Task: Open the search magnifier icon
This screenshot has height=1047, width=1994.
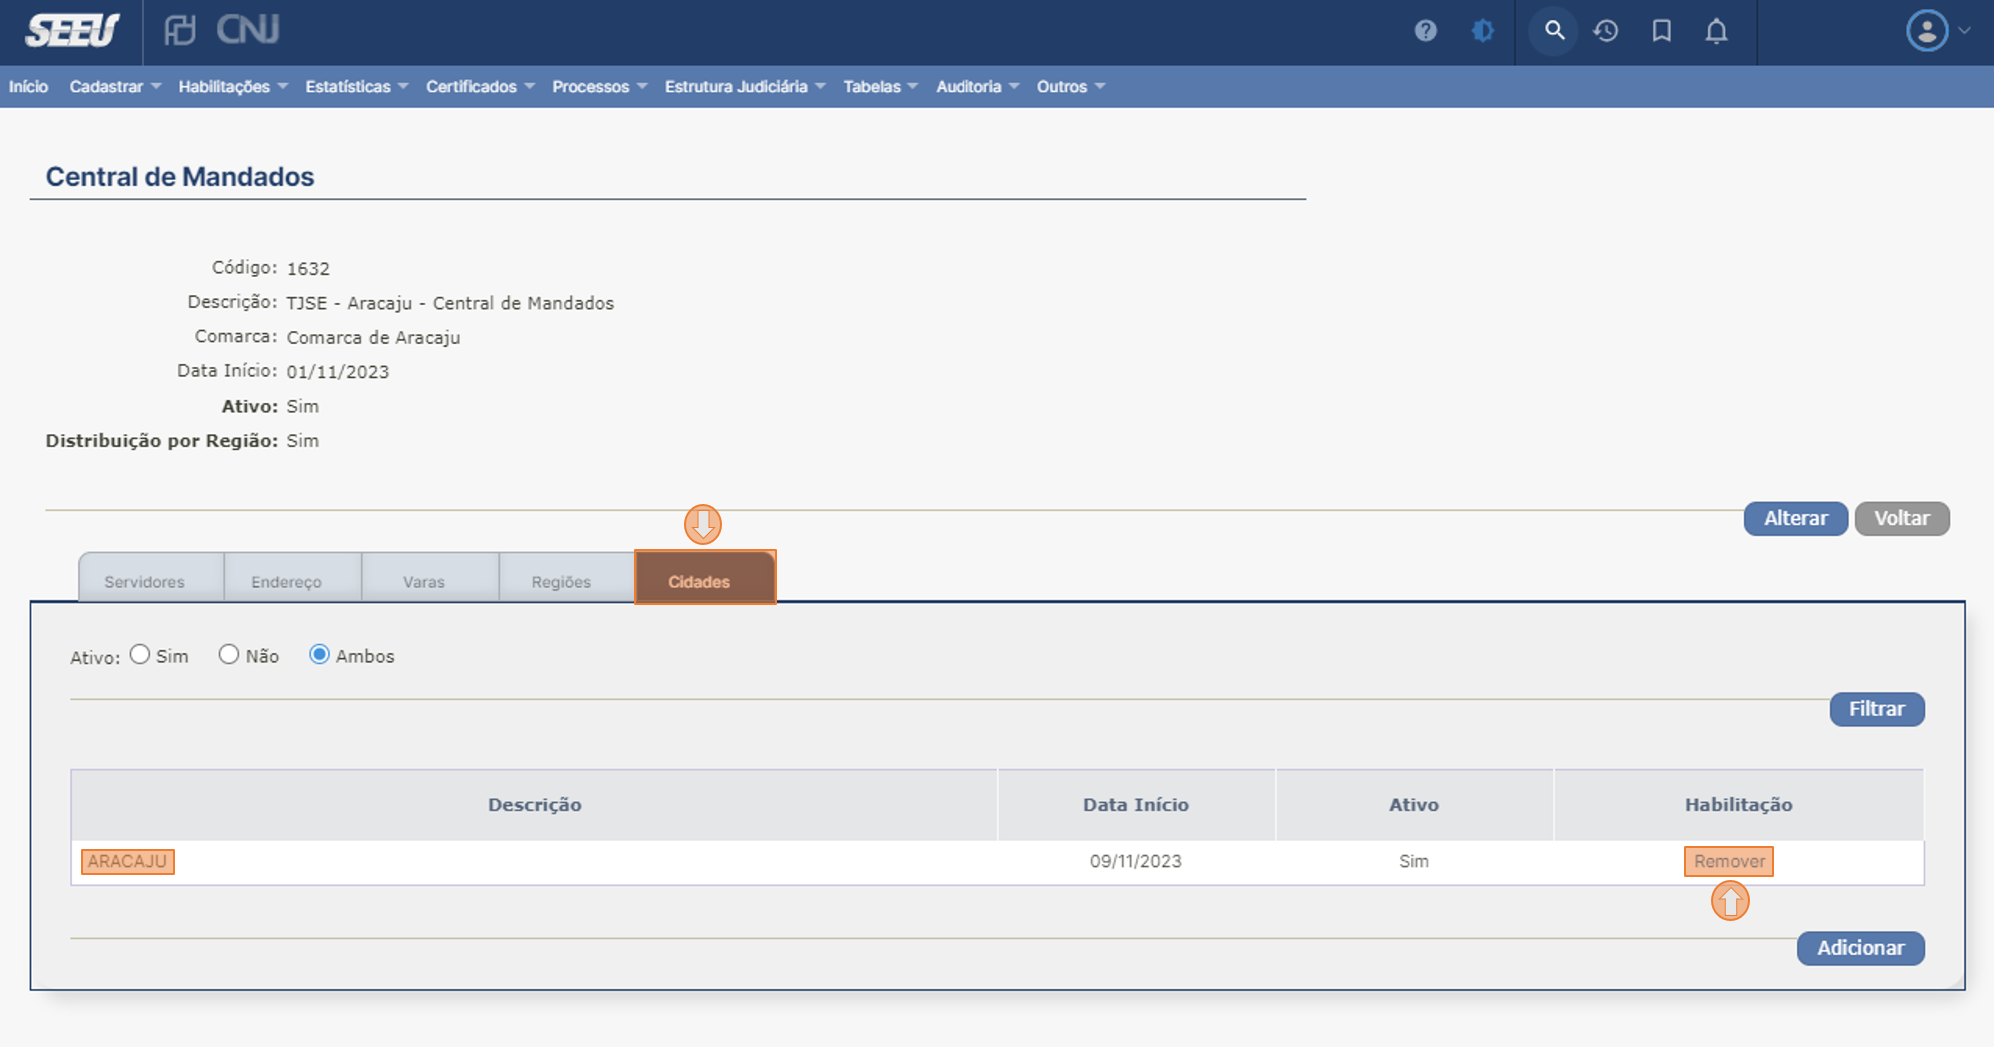Action: (x=1554, y=31)
